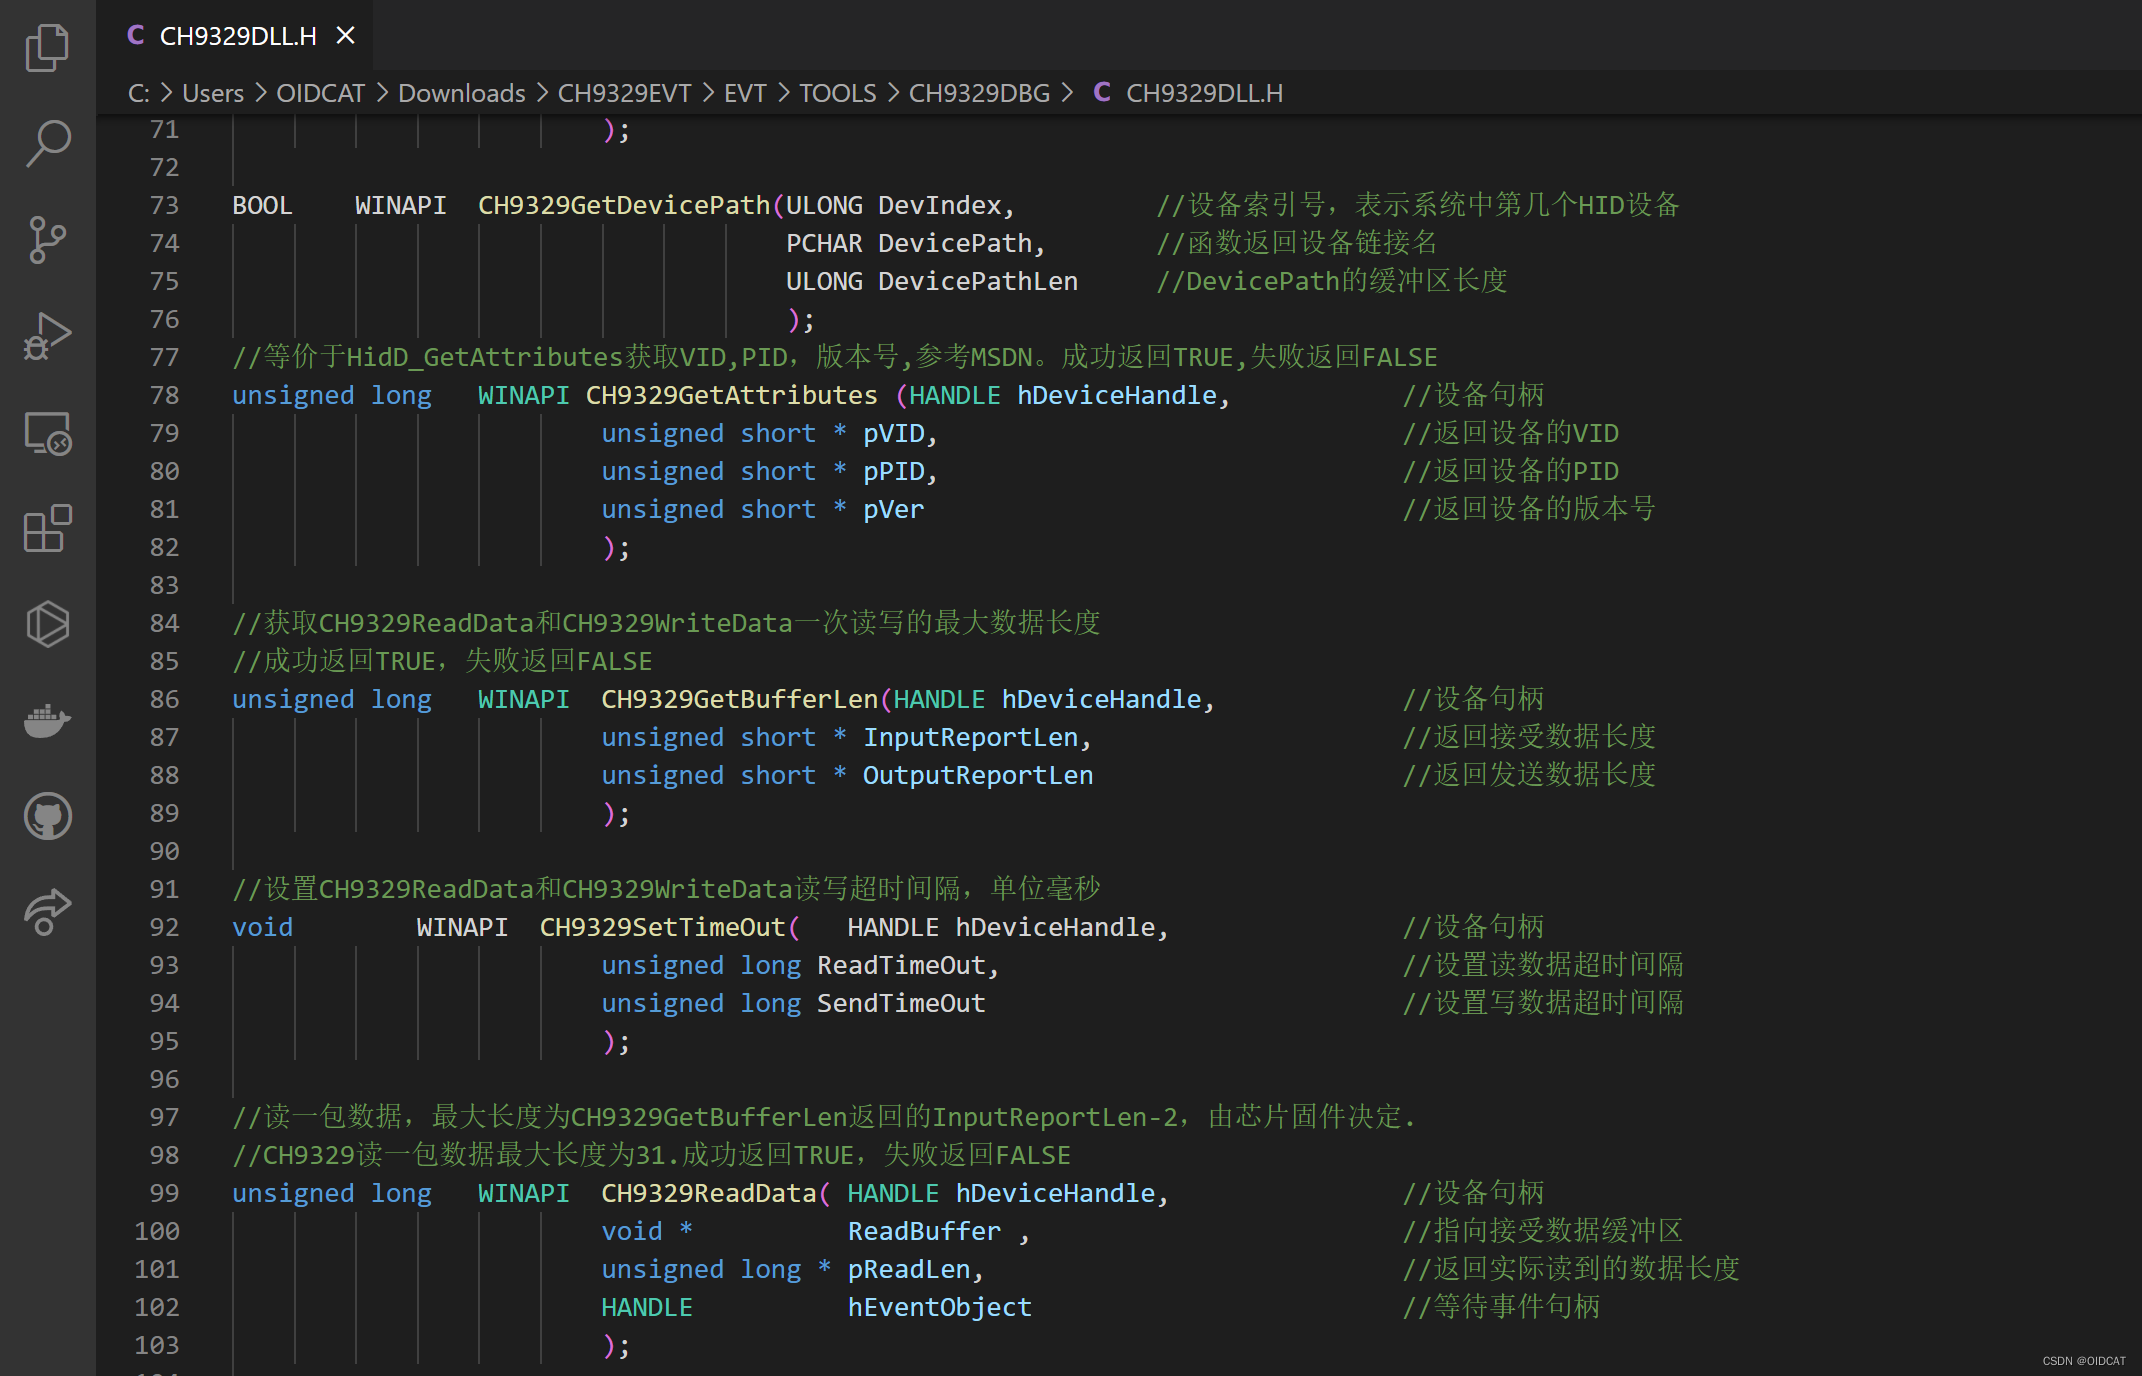2142x1376 pixels.
Task: Close the CH9329DLL.H editor tab
Action: [345, 36]
